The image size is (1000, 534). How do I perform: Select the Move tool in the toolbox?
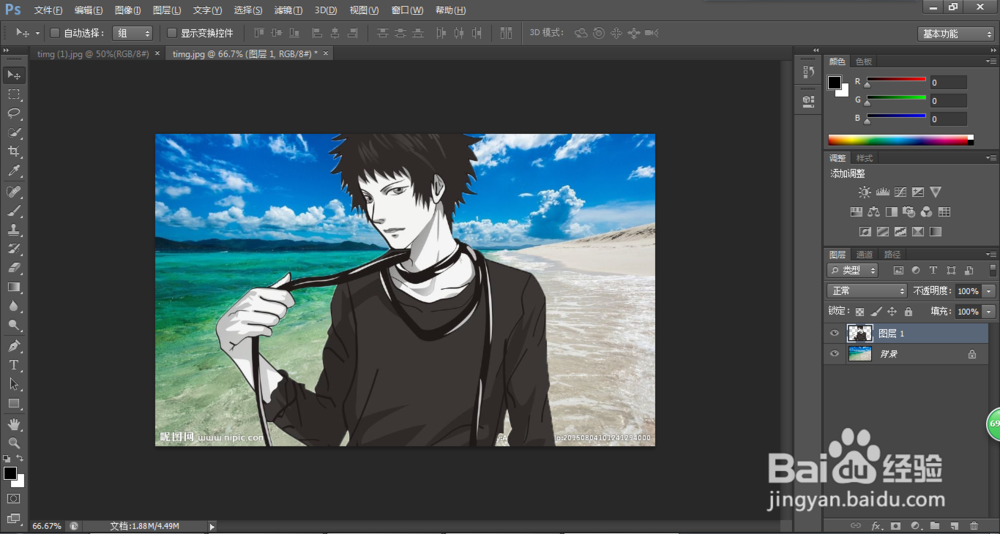pos(14,75)
